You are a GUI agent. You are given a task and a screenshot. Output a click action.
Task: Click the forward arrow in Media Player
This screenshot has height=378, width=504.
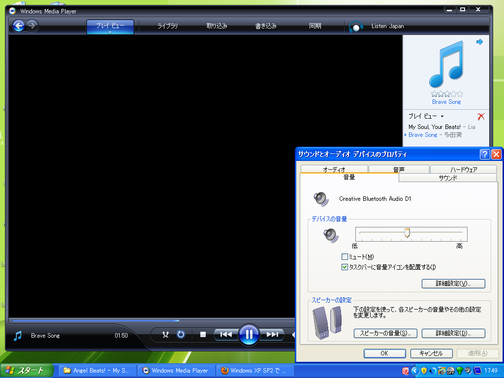coord(32,26)
